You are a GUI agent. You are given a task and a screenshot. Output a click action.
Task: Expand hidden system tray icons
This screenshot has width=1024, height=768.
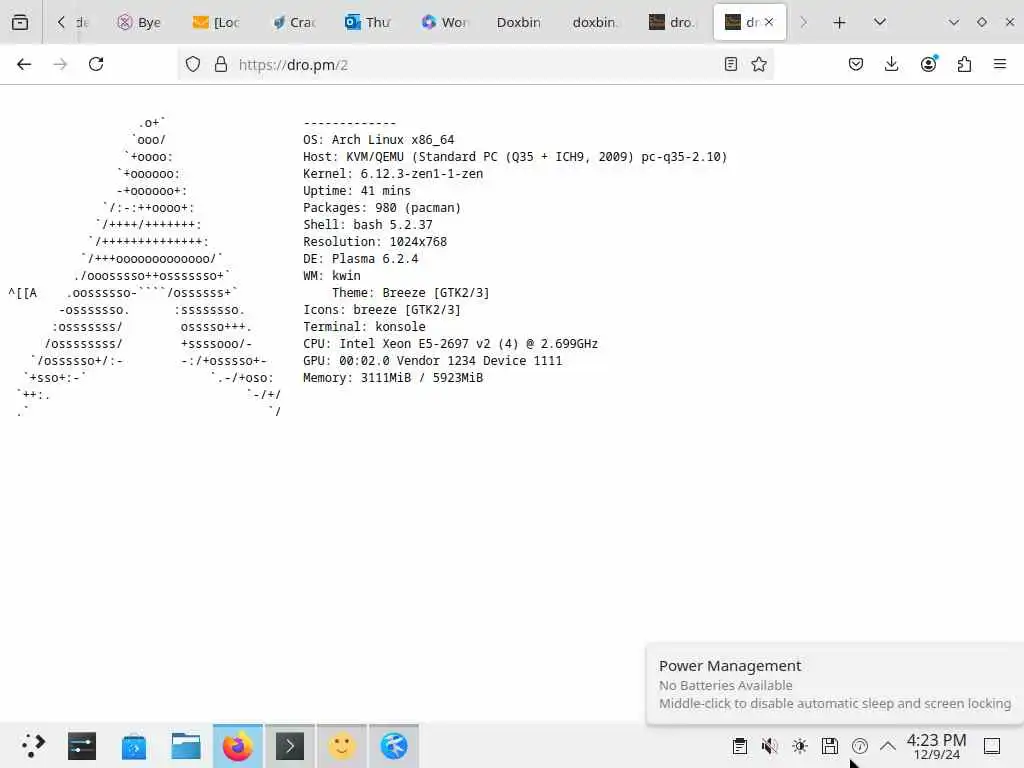pos(888,746)
